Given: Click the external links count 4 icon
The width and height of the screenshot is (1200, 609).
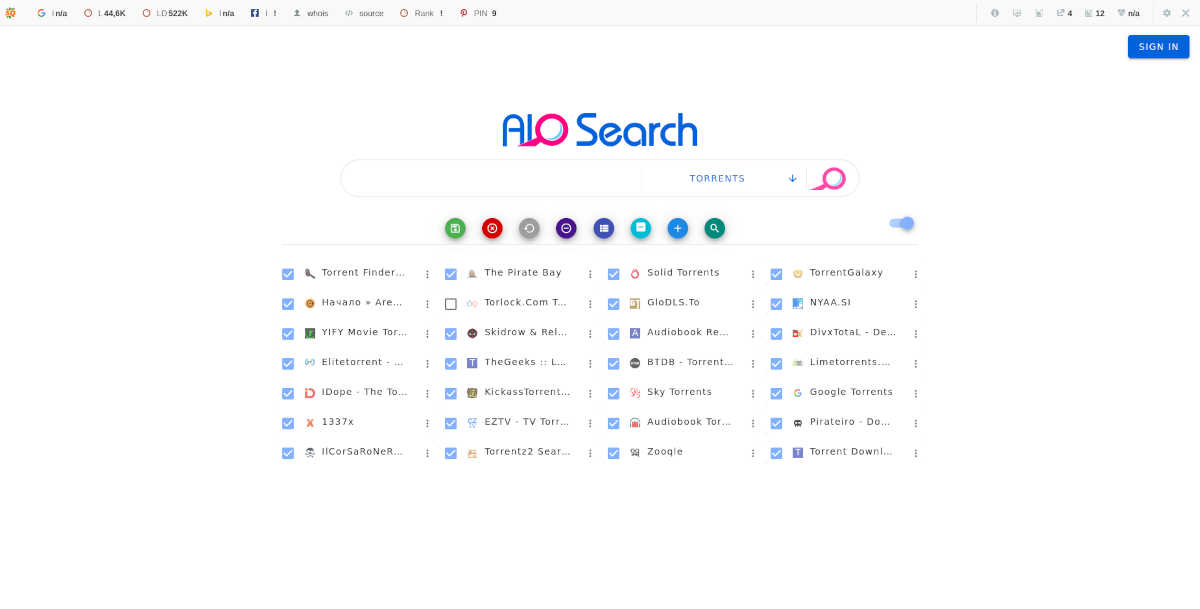Looking at the screenshot, I should click(x=1064, y=13).
